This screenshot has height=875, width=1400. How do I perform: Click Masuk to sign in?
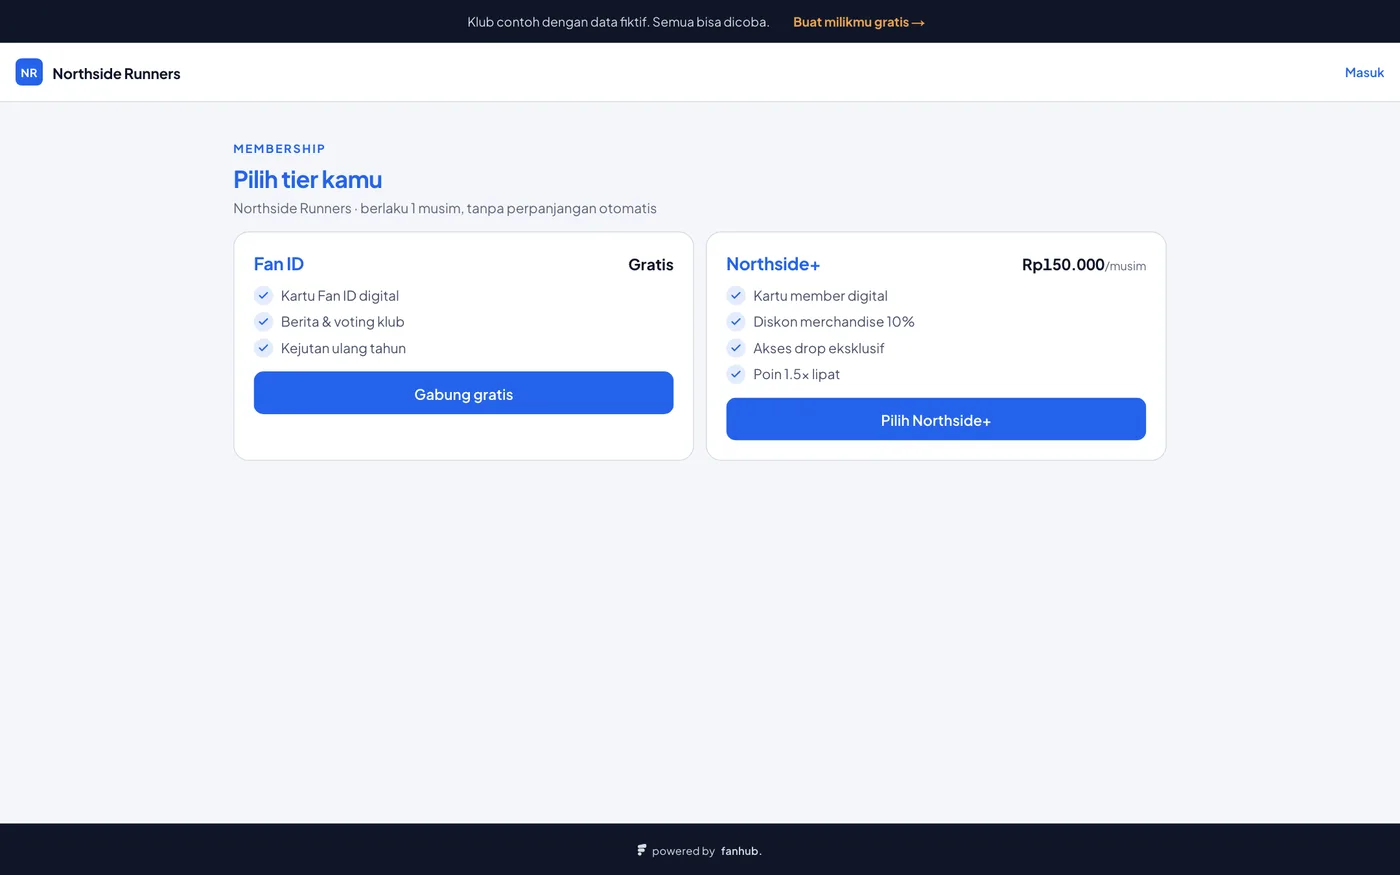pos(1364,72)
